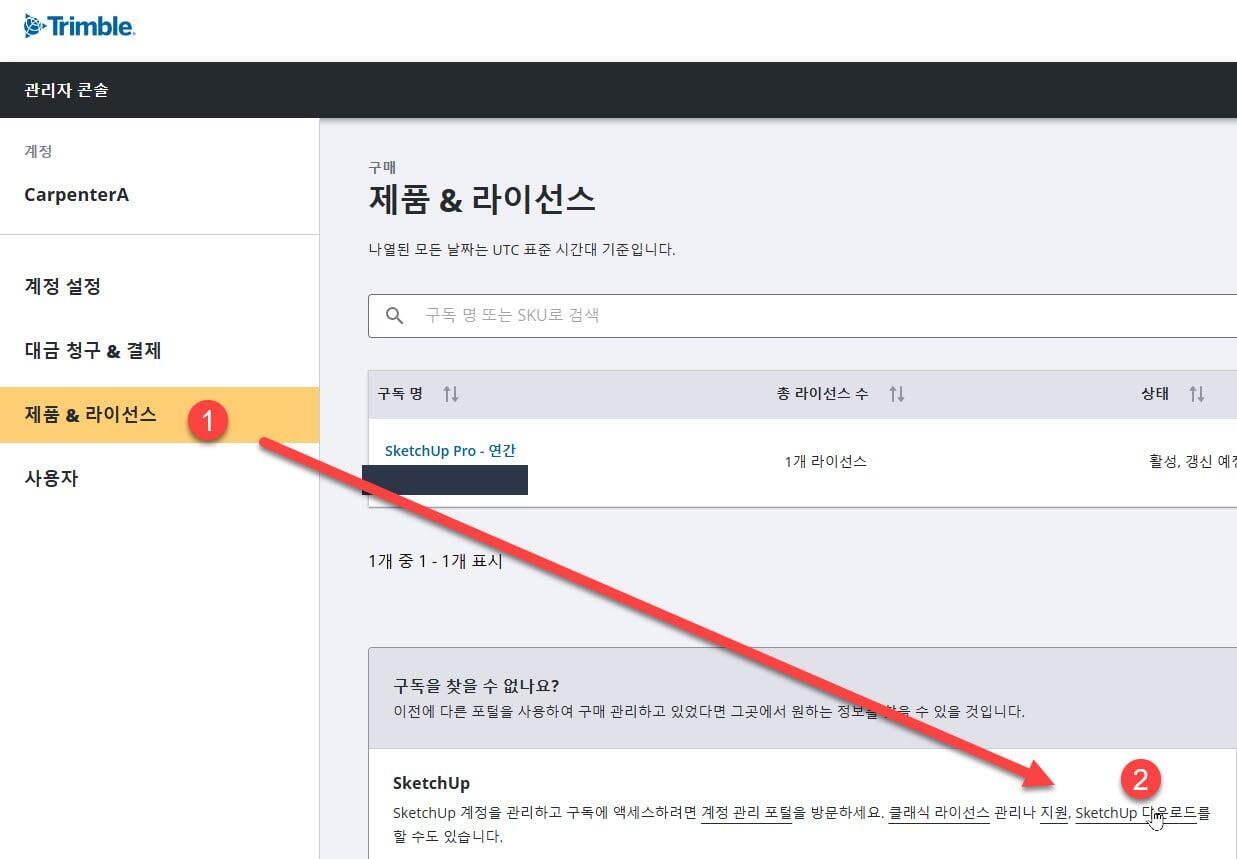
Task: Click the 1개 라이선스 table cell
Action: coord(825,462)
